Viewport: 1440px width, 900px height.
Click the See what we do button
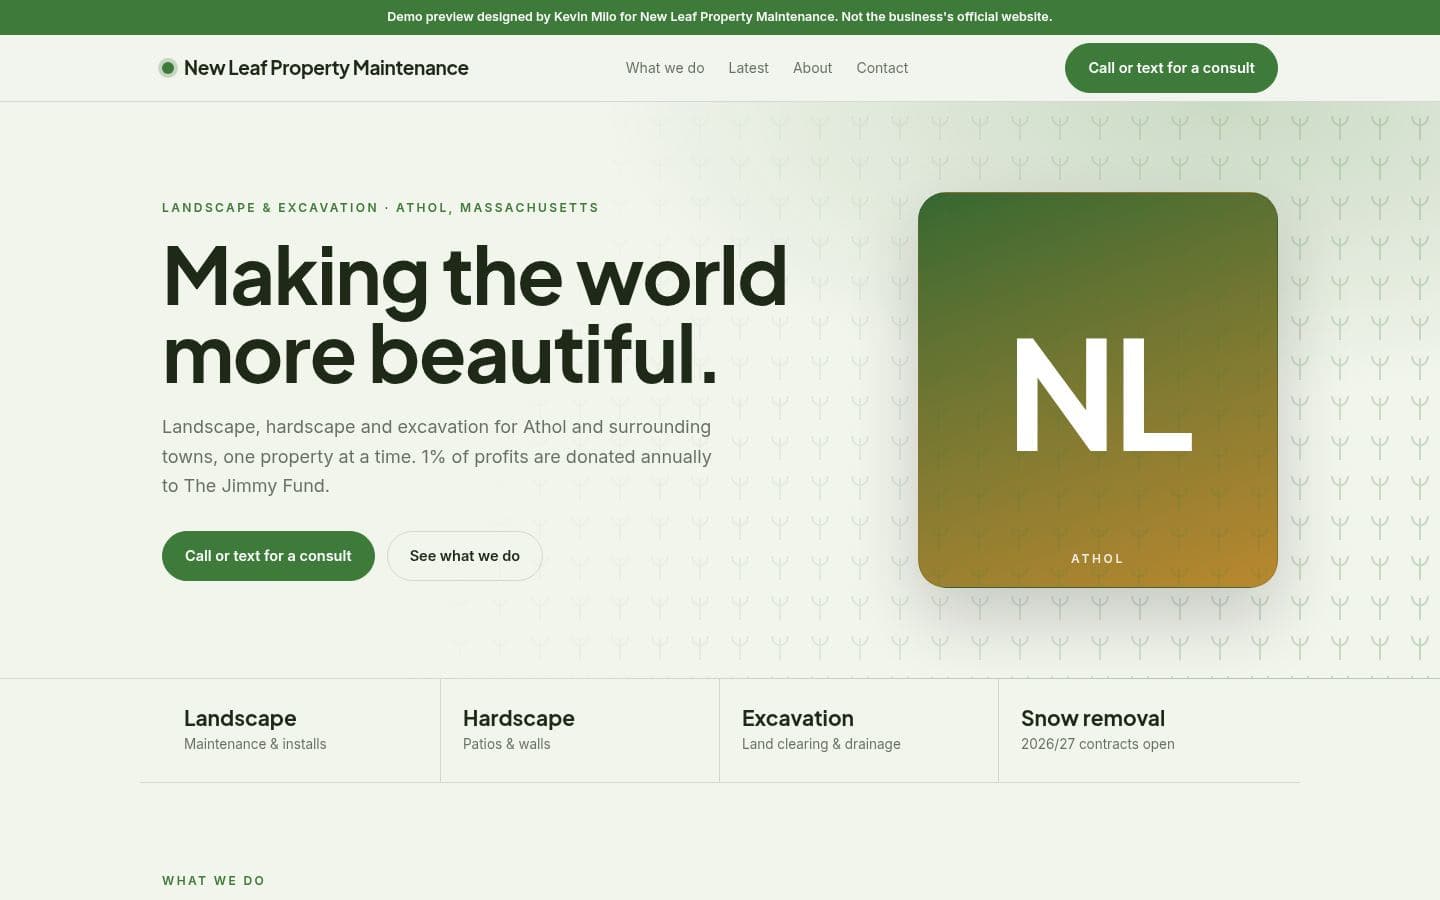(465, 556)
